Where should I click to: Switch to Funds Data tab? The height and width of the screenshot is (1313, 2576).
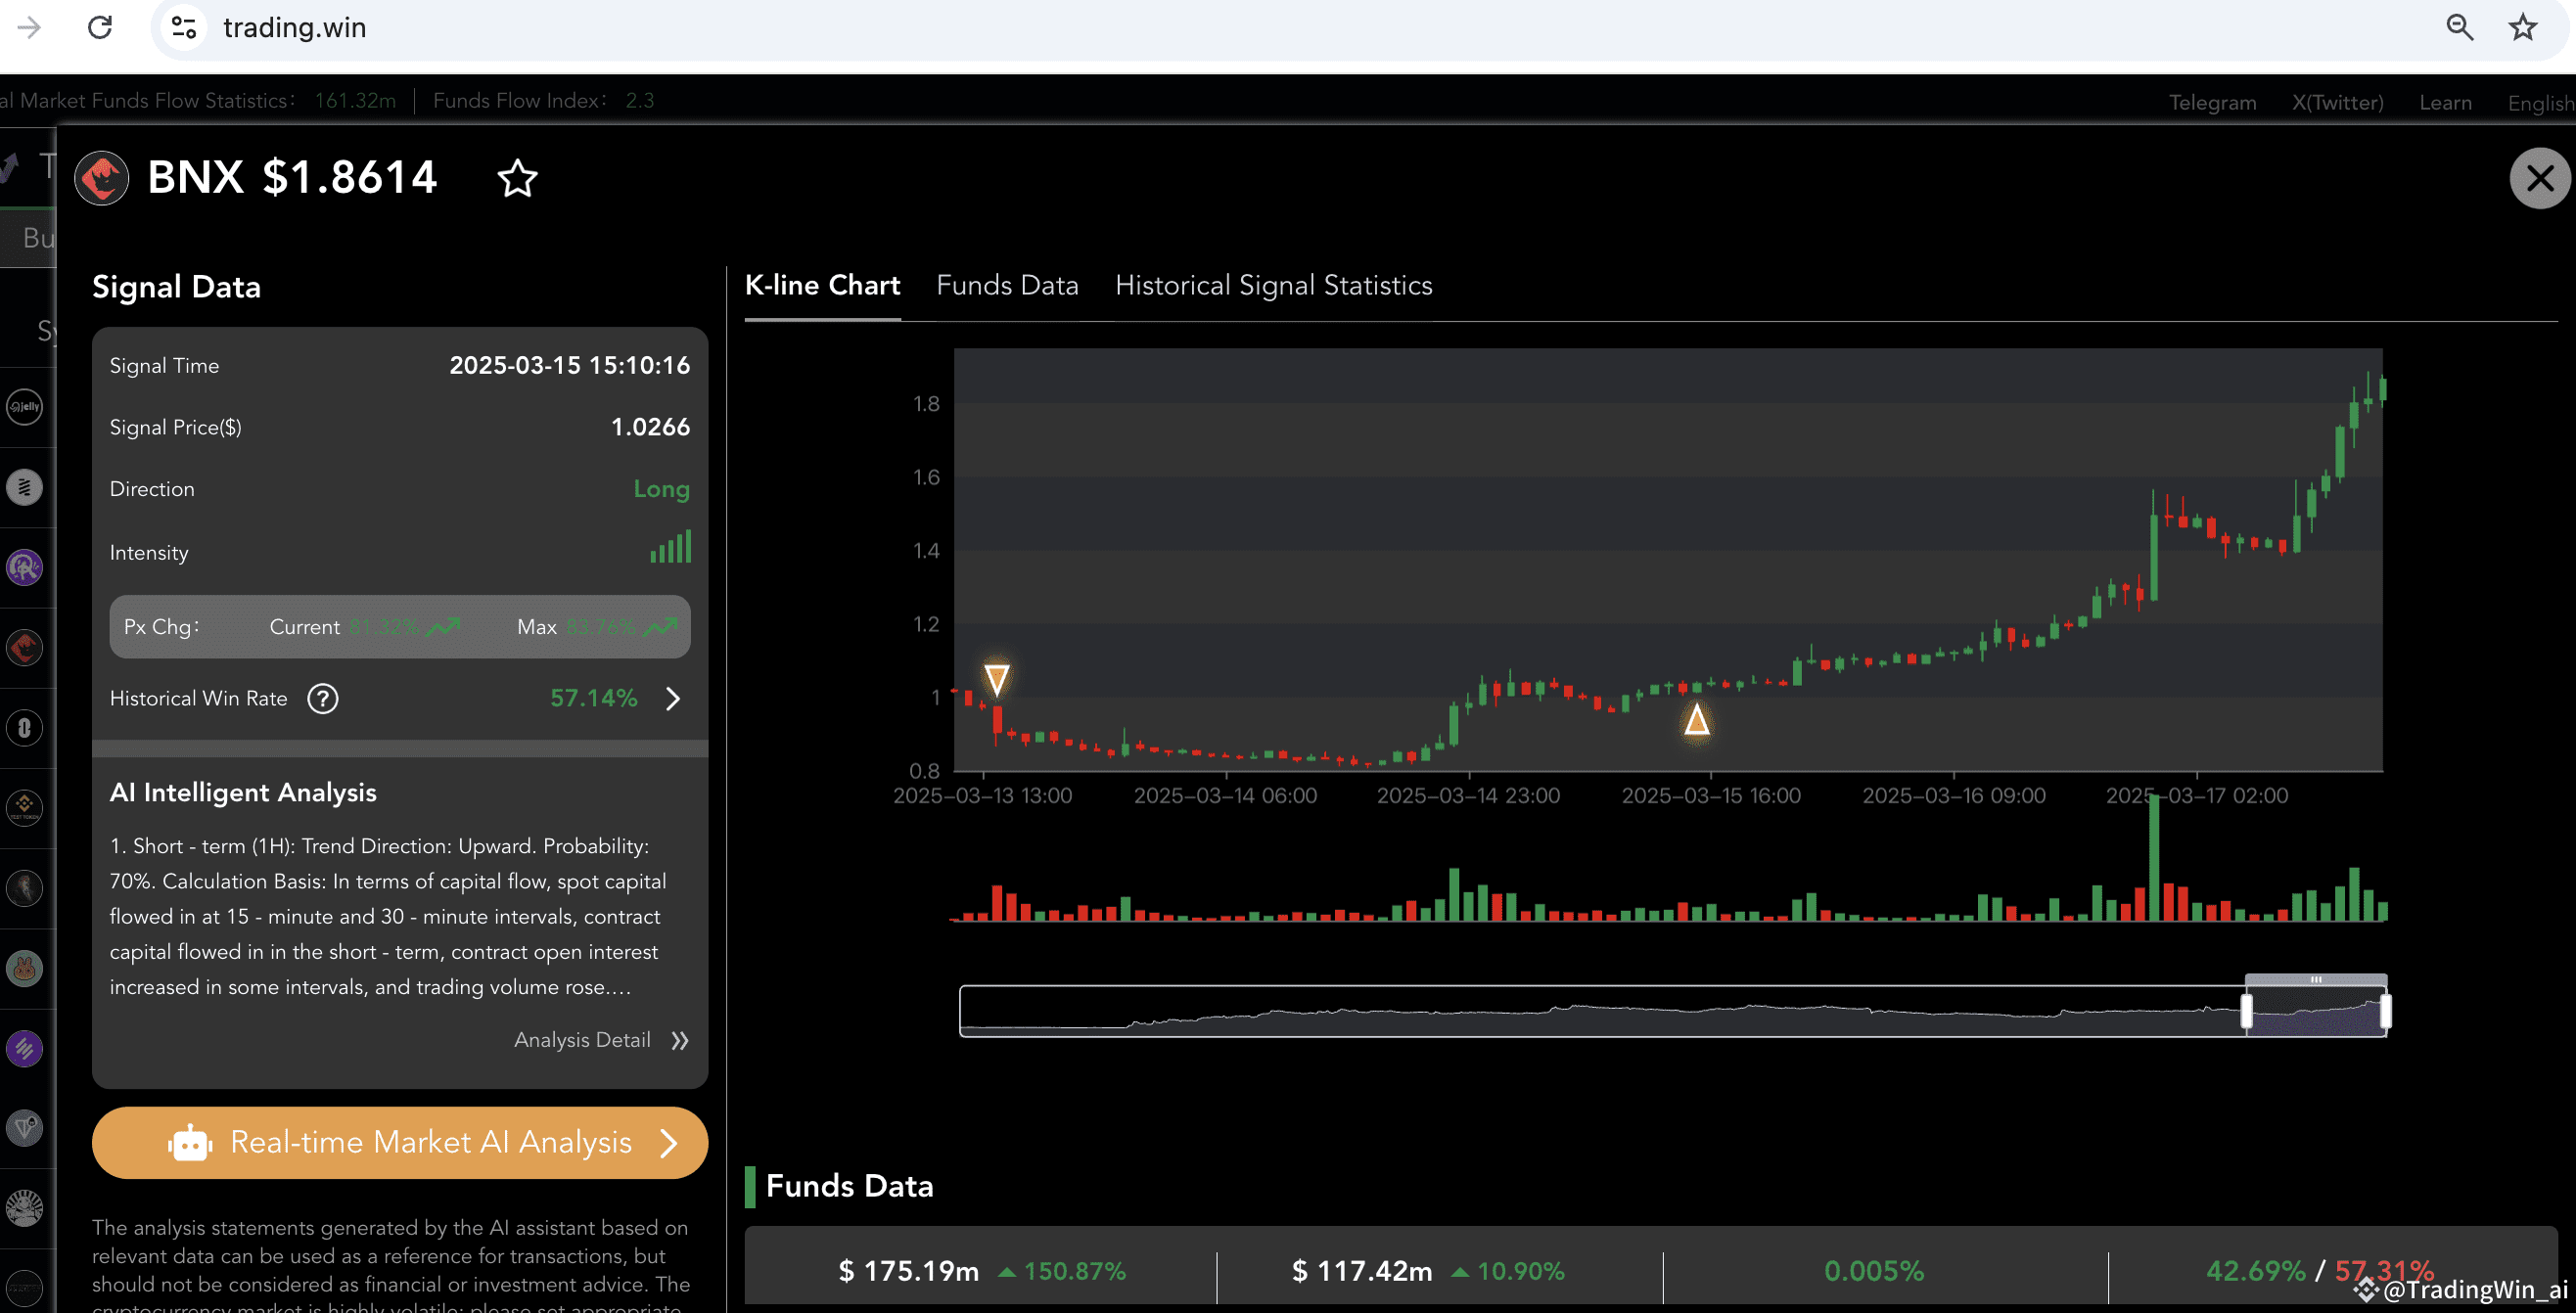pyautogui.click(x=1007, y=286)
